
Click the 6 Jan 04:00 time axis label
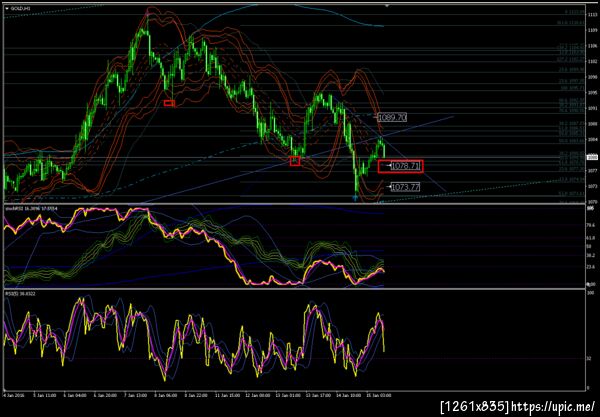click(x=75, y=395)
